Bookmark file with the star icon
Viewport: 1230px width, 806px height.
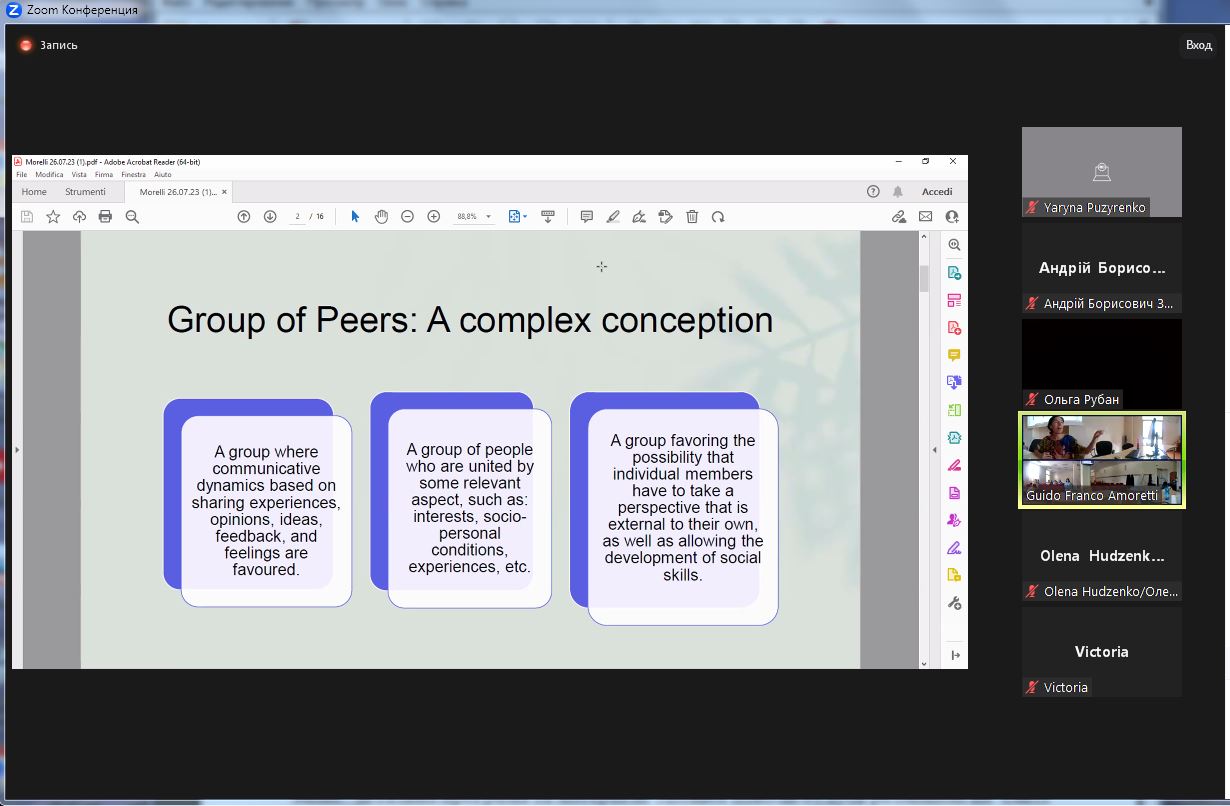pos(53,217)
